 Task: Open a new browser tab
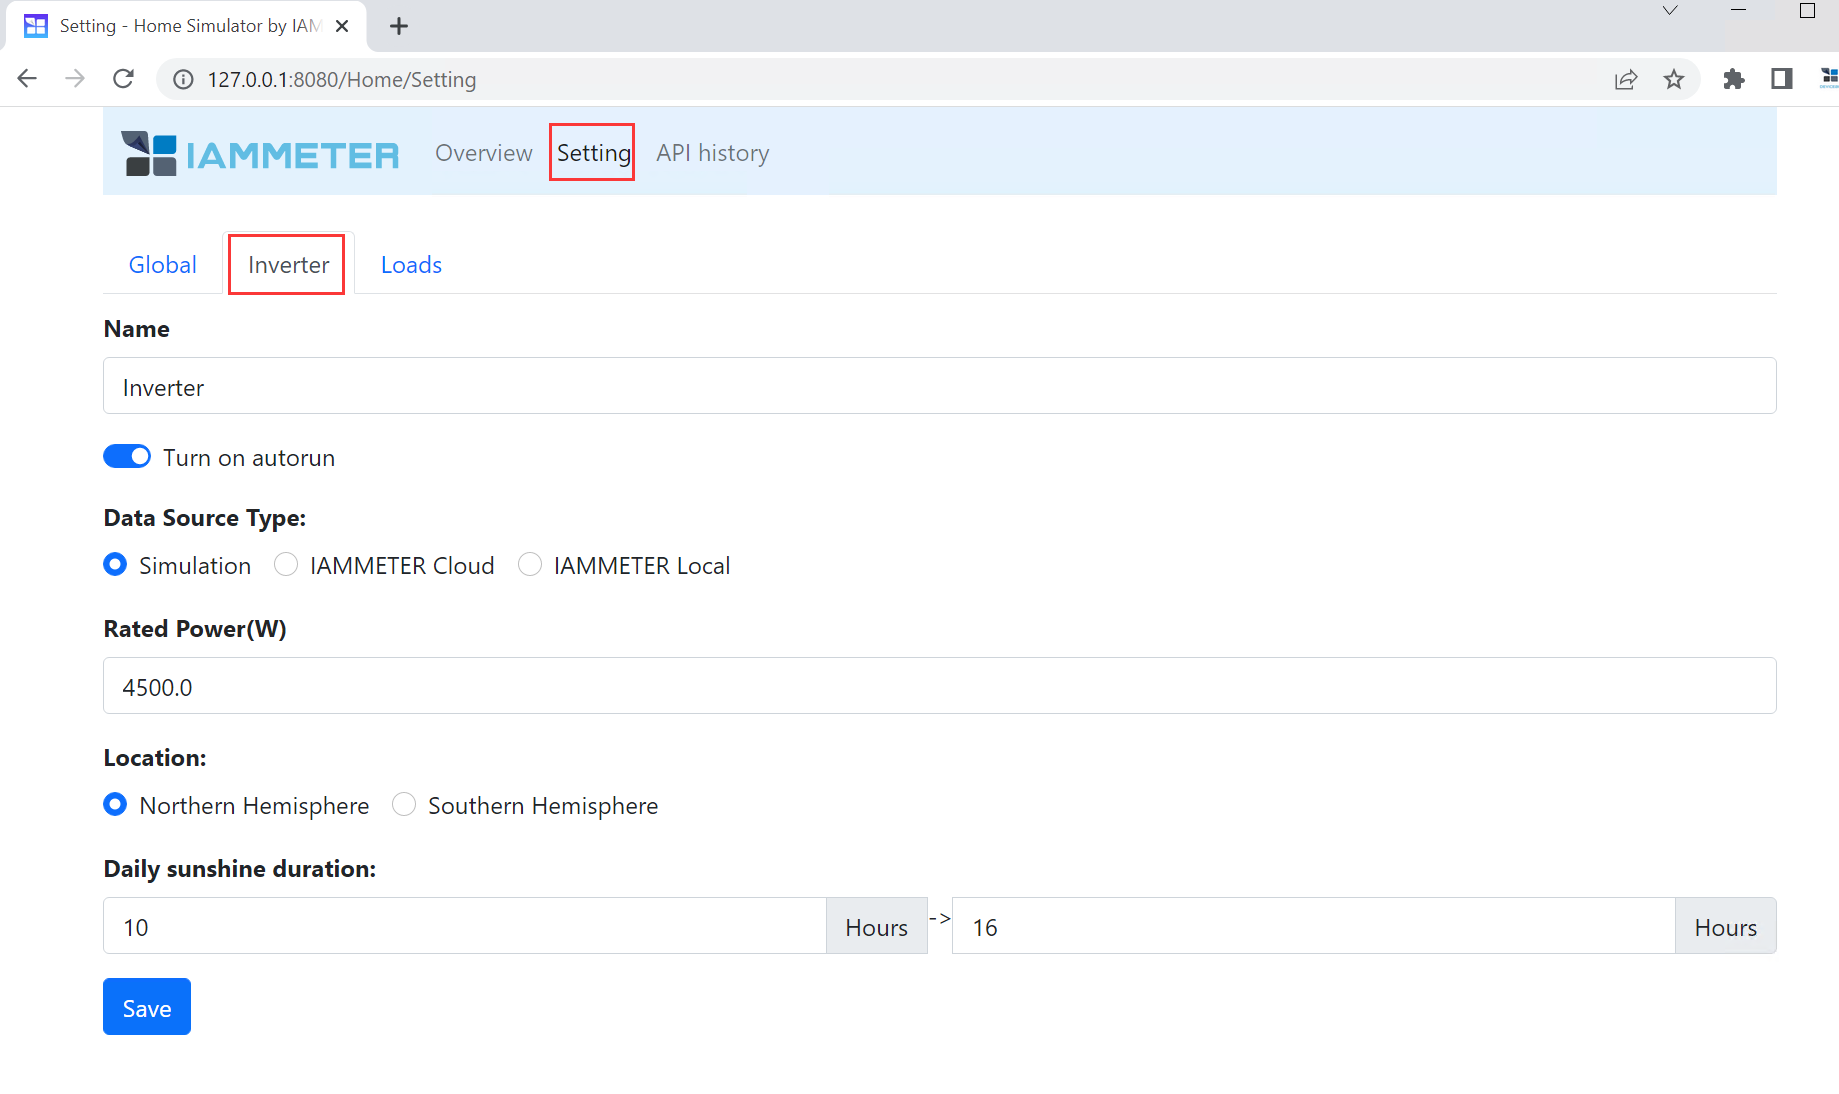(399, 26)
